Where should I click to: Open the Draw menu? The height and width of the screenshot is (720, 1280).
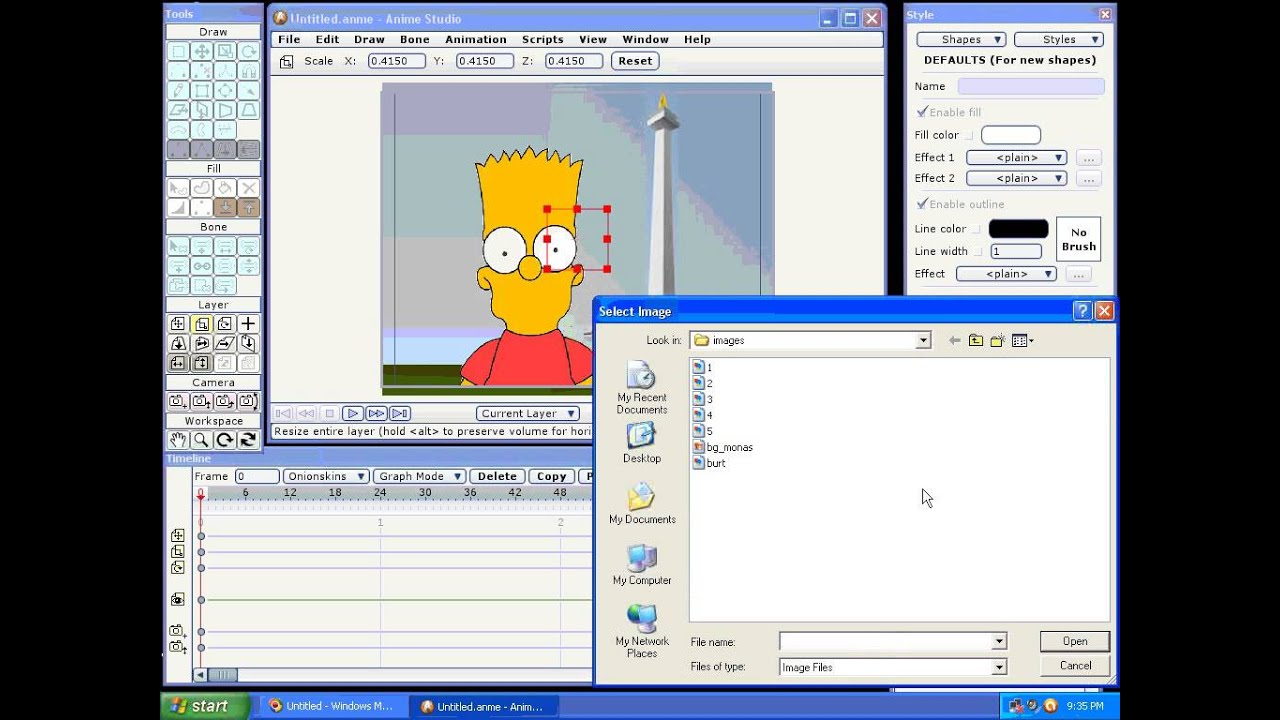(x=369, y=39)
